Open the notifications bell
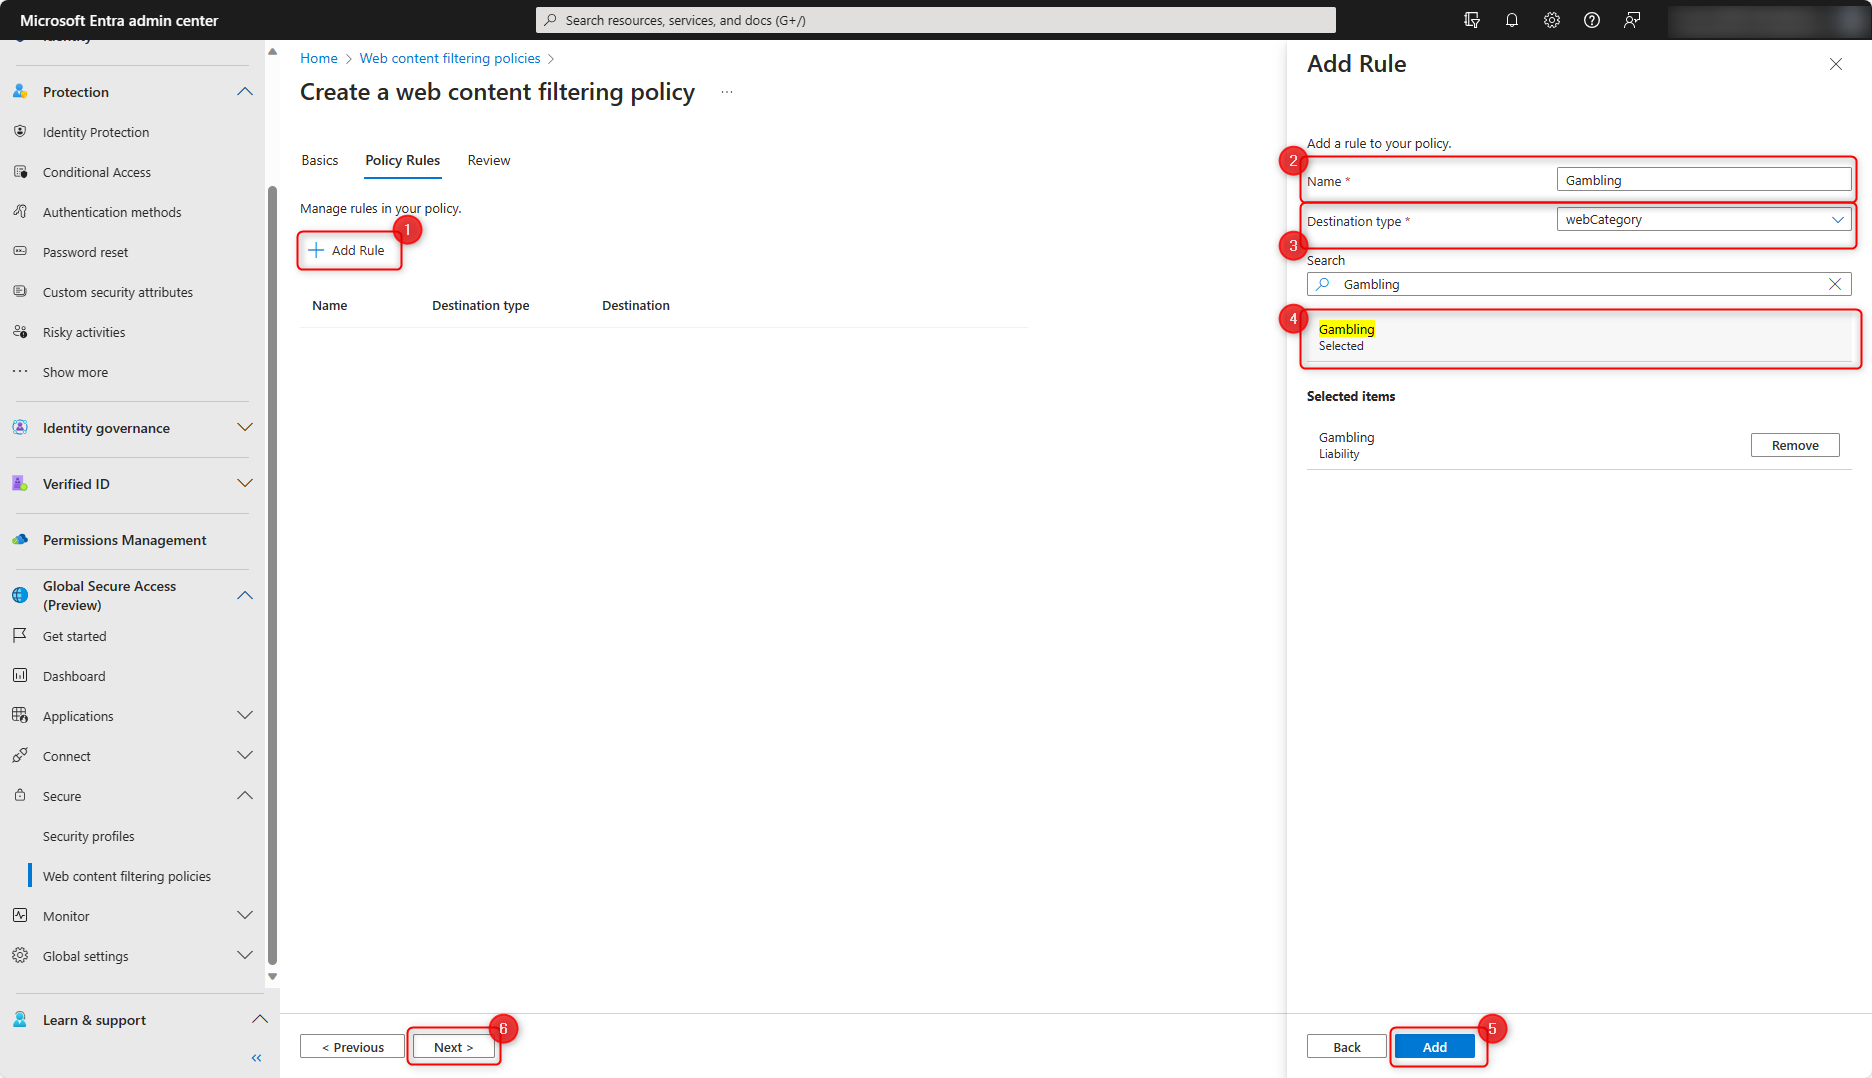 1511,19
